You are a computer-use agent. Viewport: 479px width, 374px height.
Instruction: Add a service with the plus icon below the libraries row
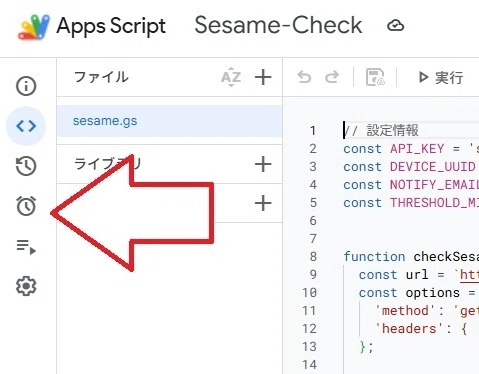click(x=263, y=203)
